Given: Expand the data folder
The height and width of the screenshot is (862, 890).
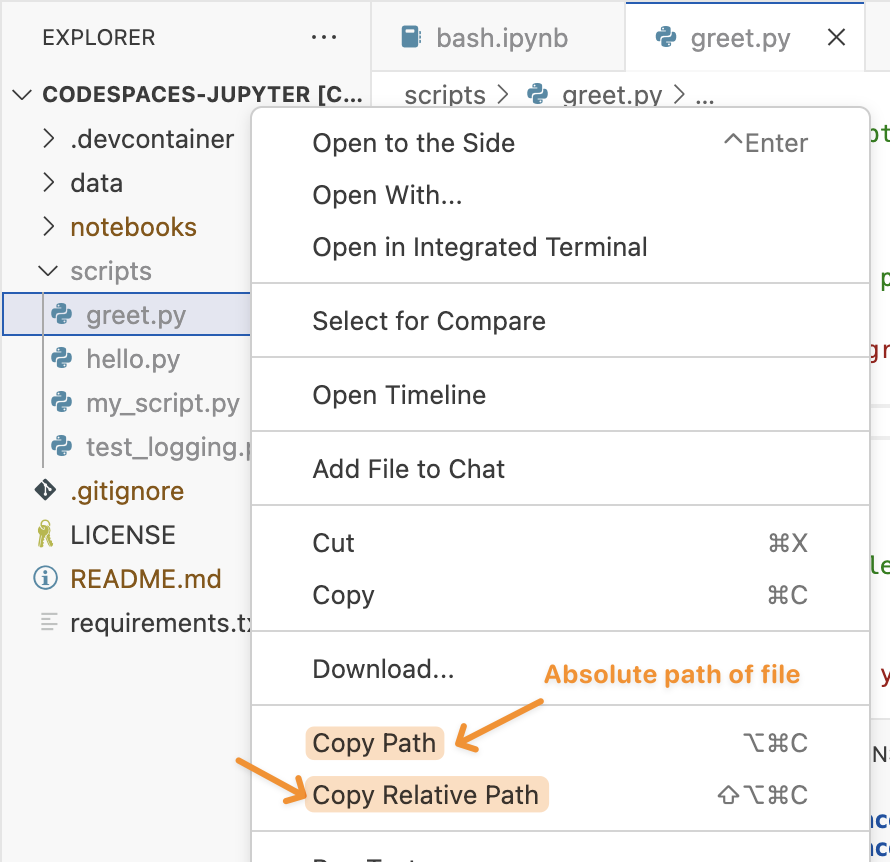Looking at the screenshot, I should pos(48,183).
